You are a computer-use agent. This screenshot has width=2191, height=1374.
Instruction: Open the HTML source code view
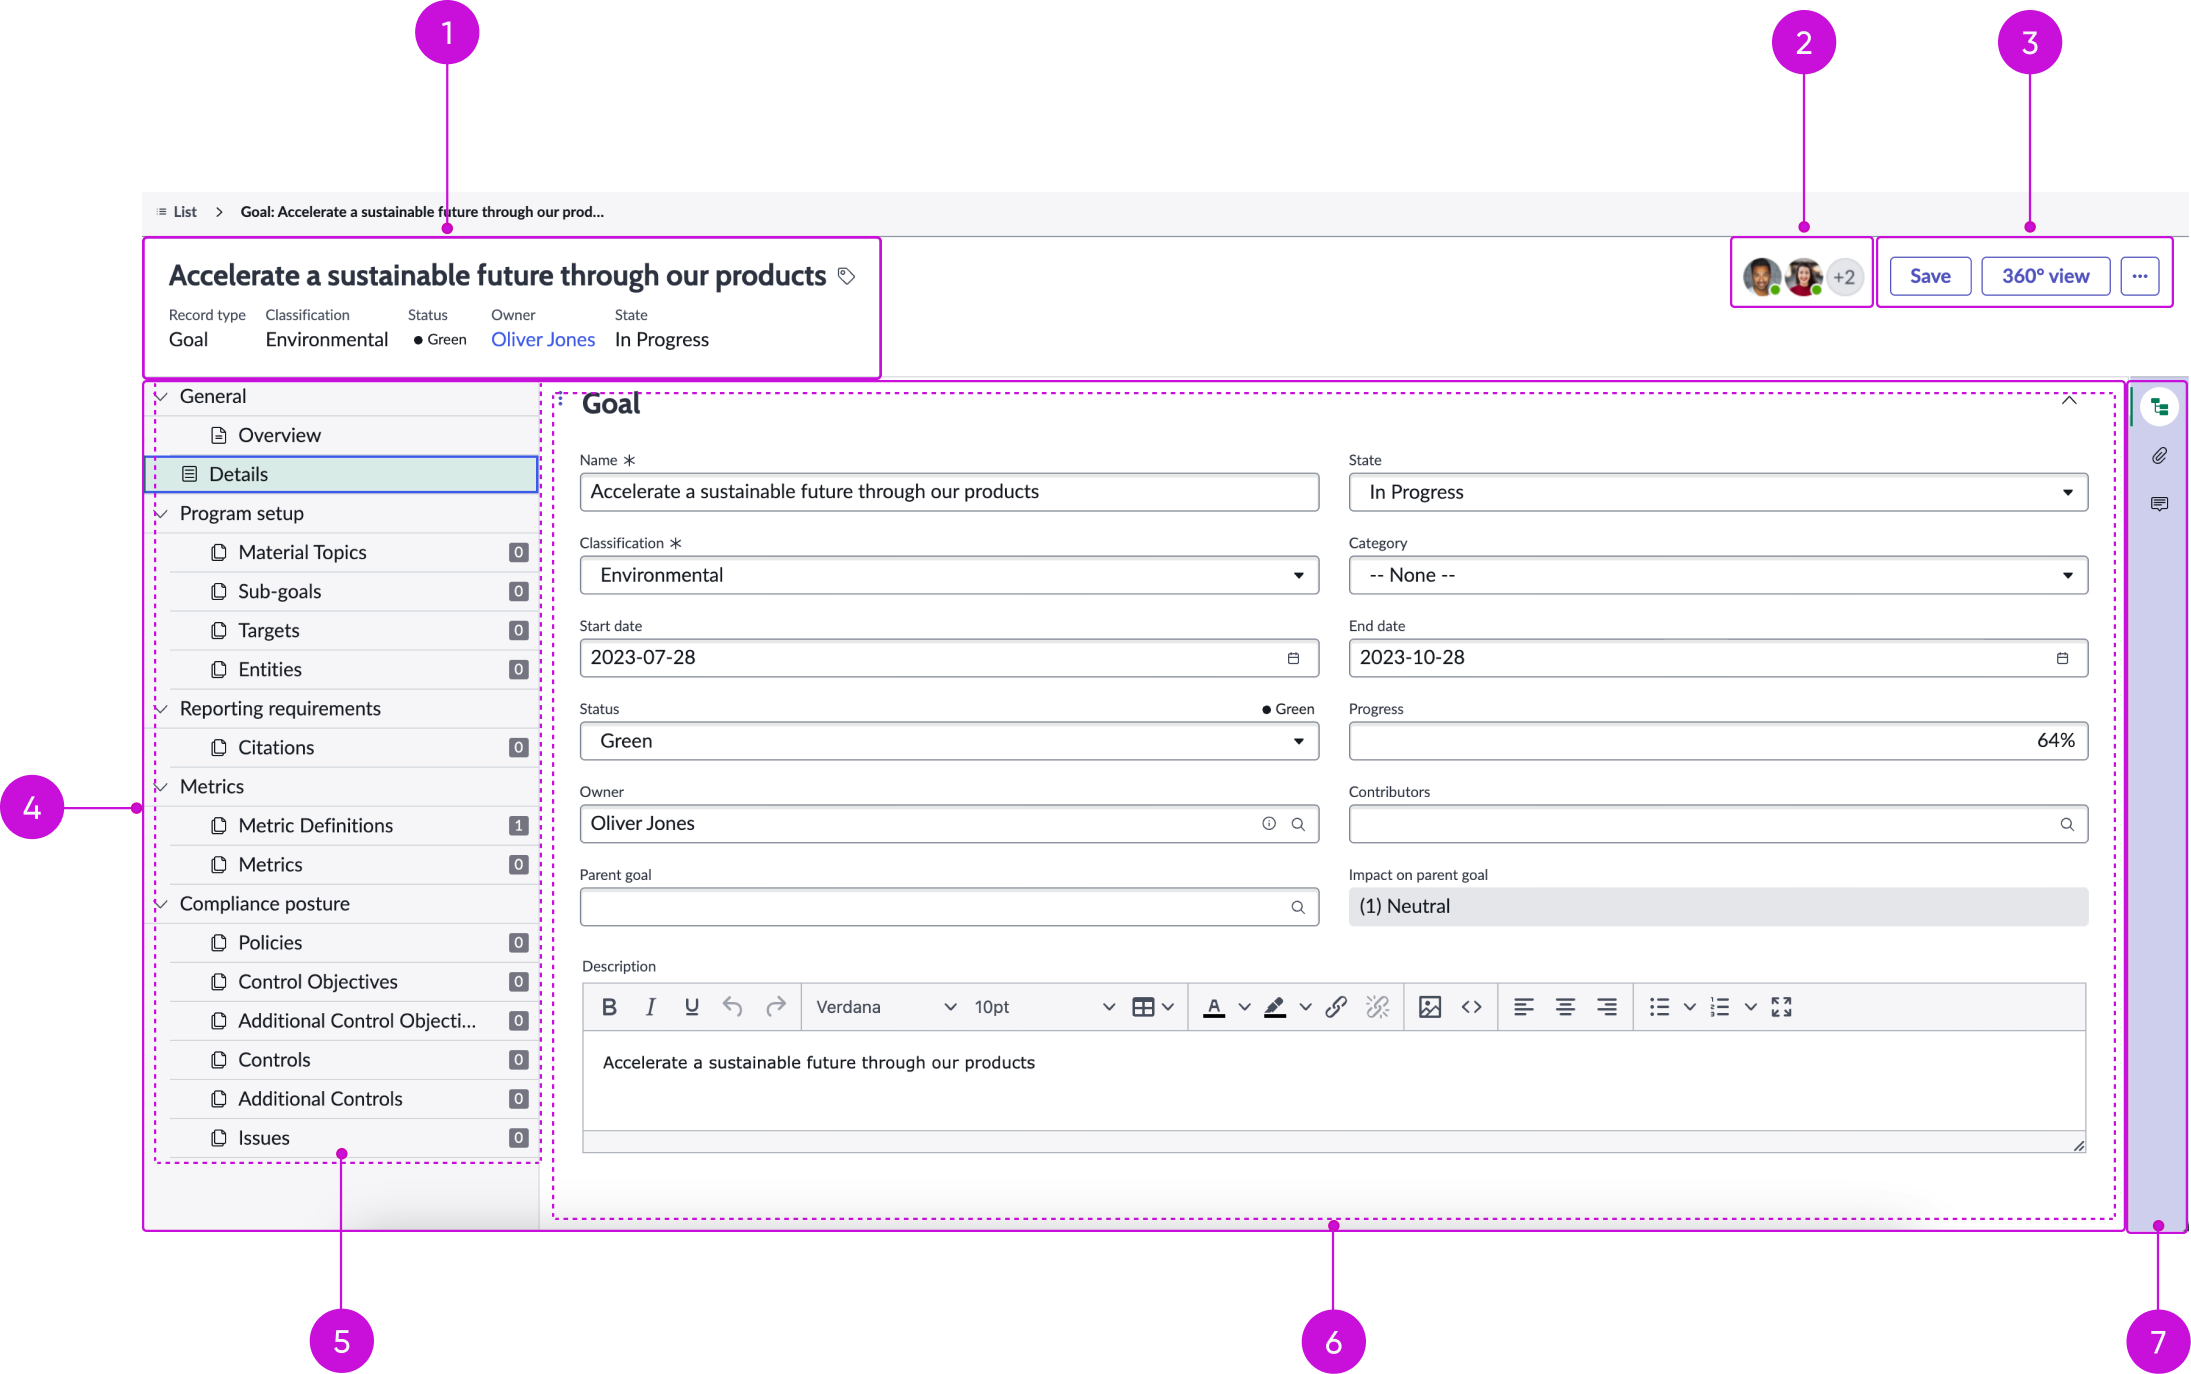click(x=1472, y=1006)
